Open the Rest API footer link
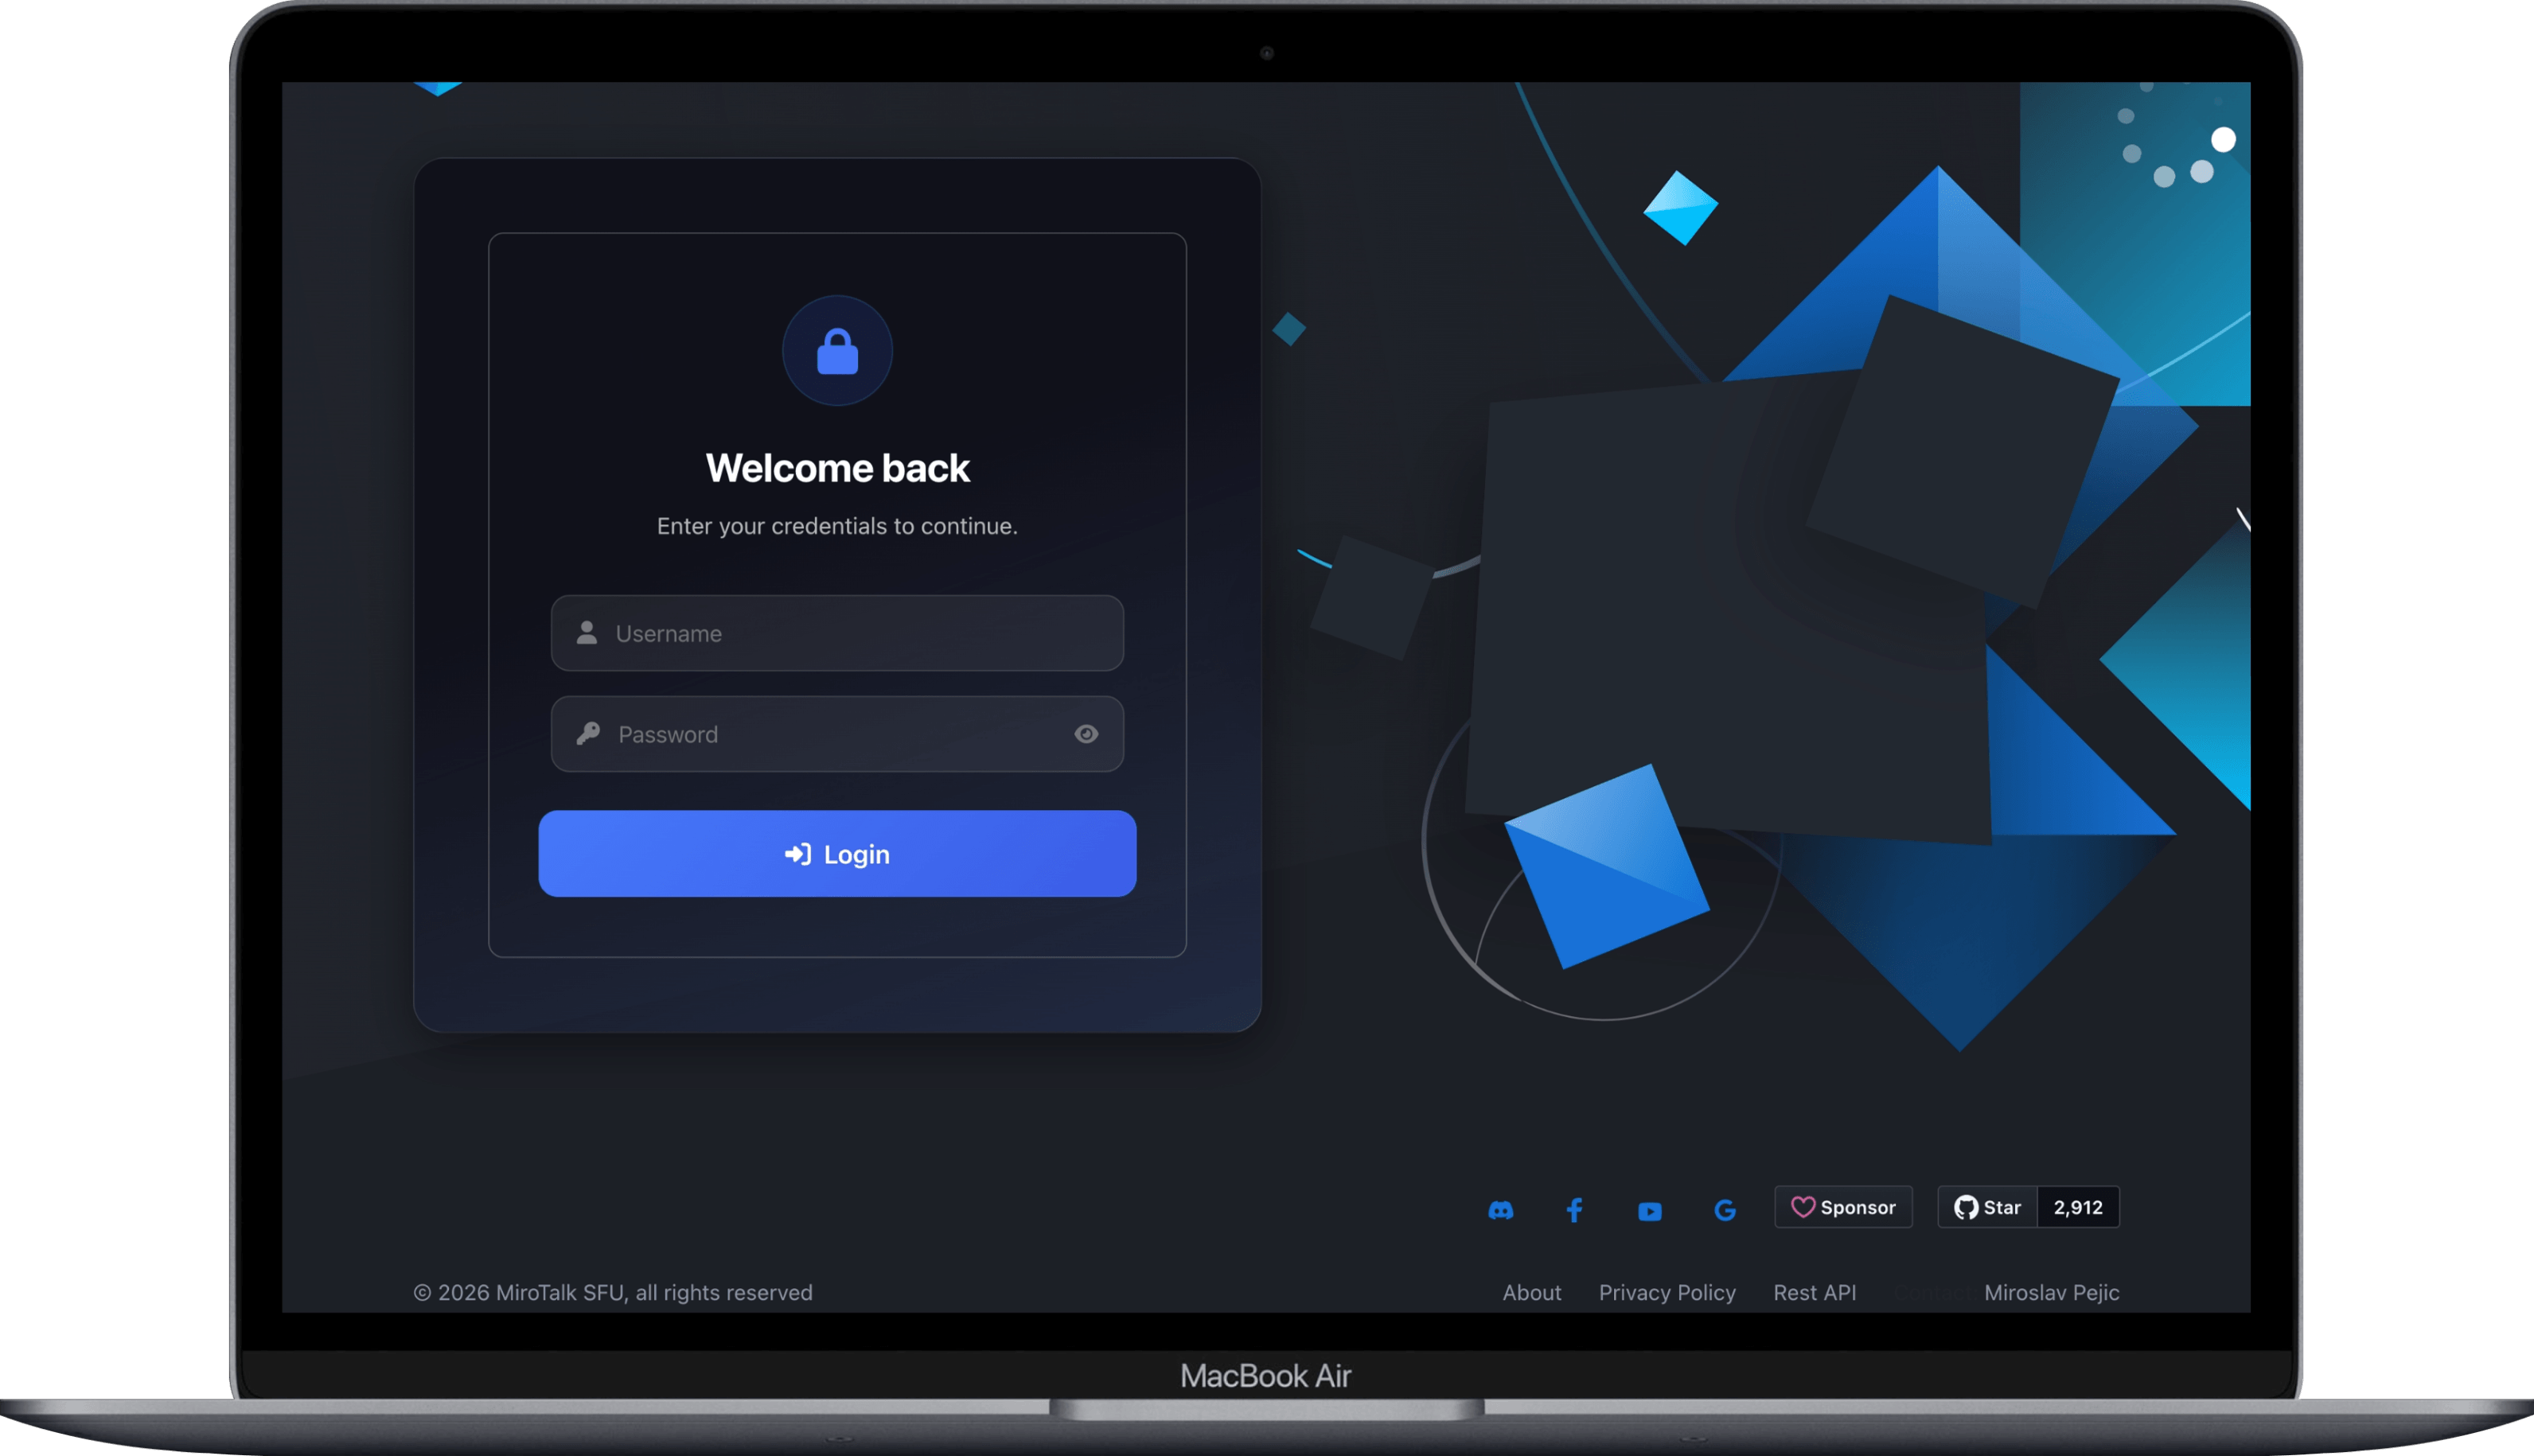 point(1814,1292)
